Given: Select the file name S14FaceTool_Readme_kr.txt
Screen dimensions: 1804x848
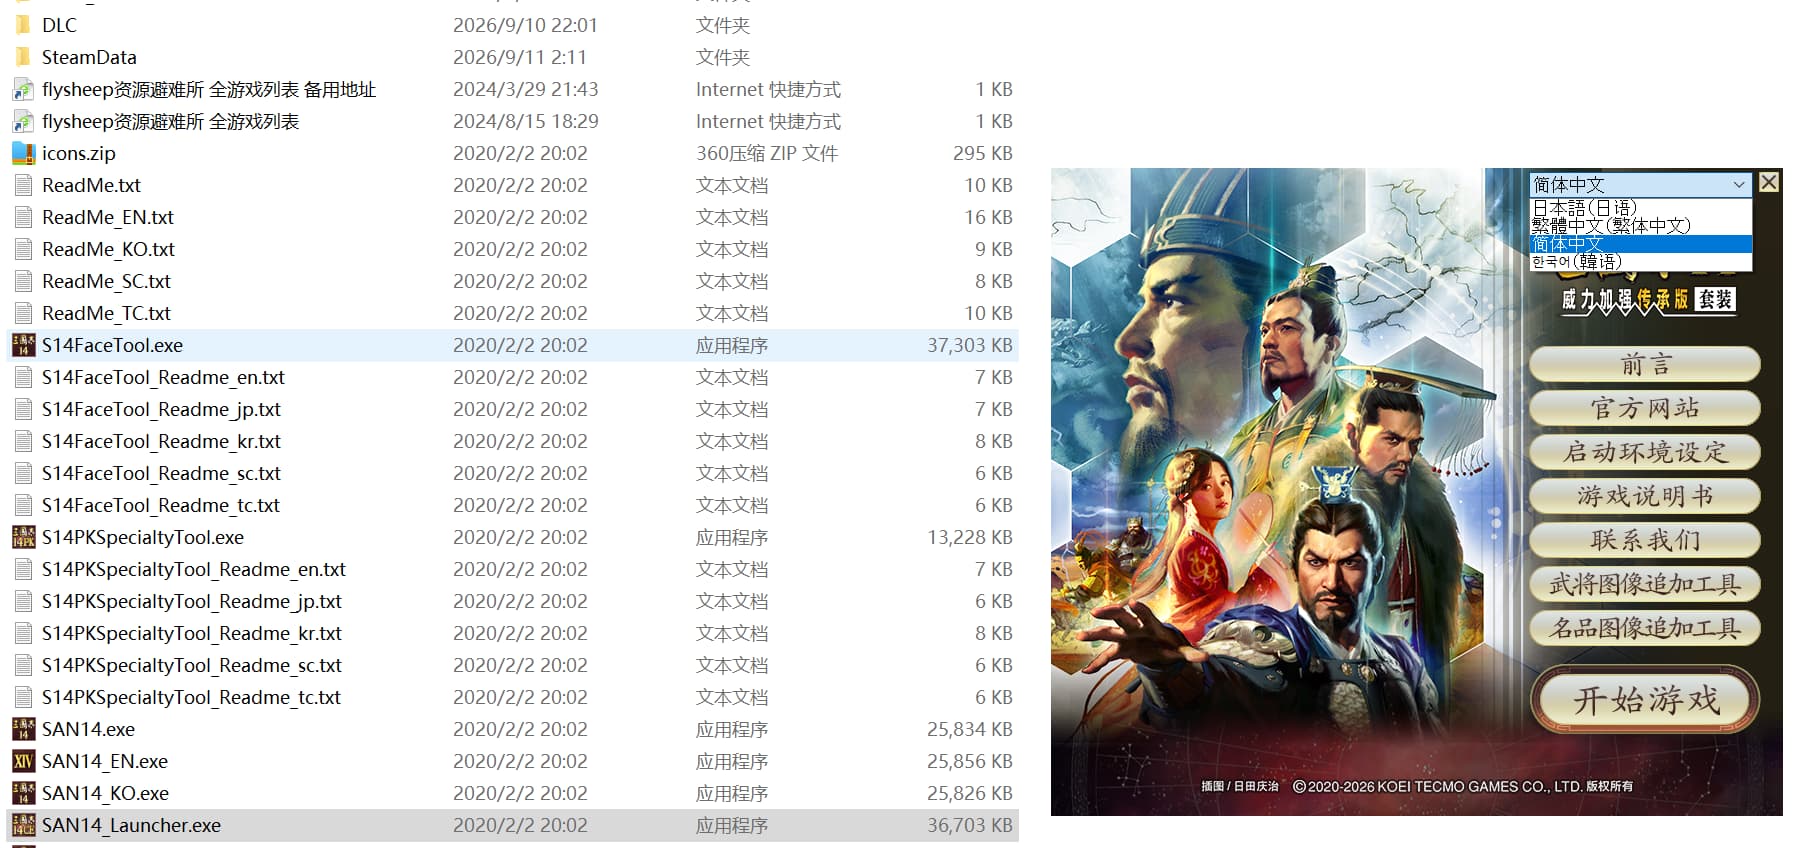Looking at the screenshot, I should [x=161, y=441].
